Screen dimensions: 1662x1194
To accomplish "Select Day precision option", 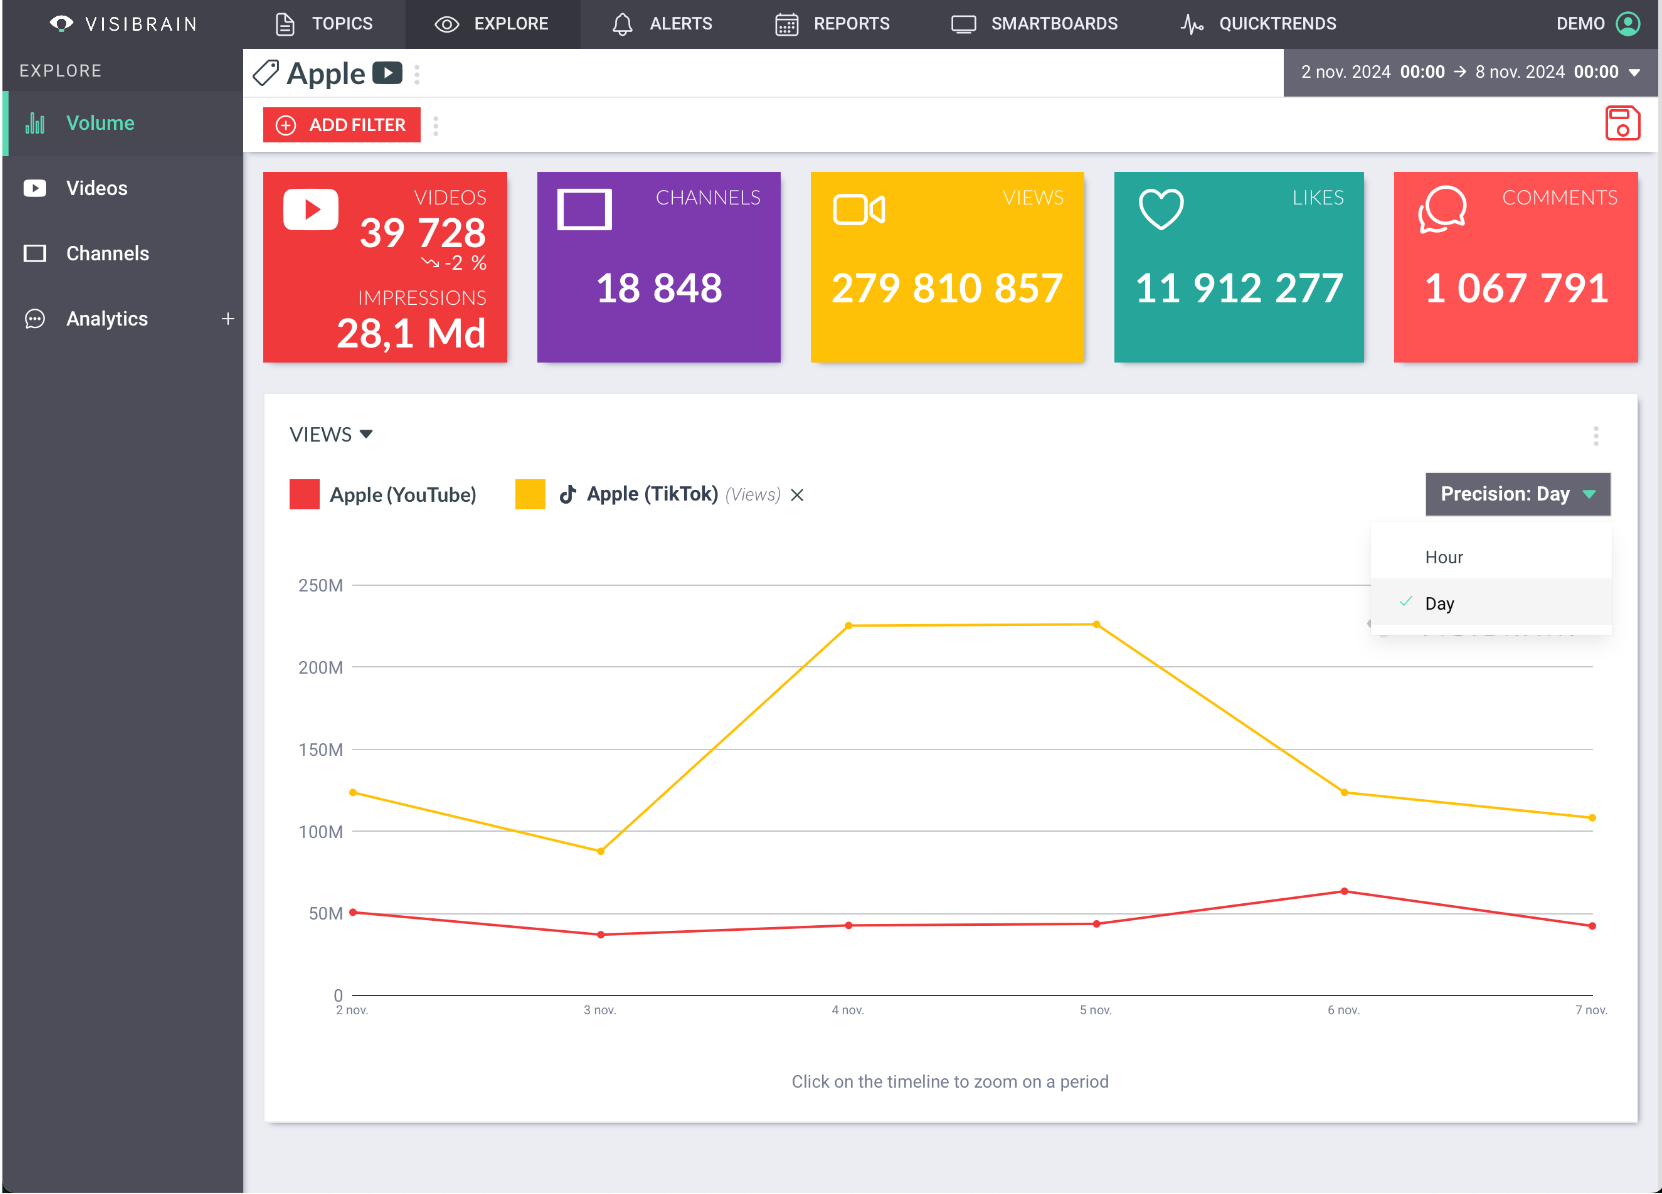I will [1491, 603].
